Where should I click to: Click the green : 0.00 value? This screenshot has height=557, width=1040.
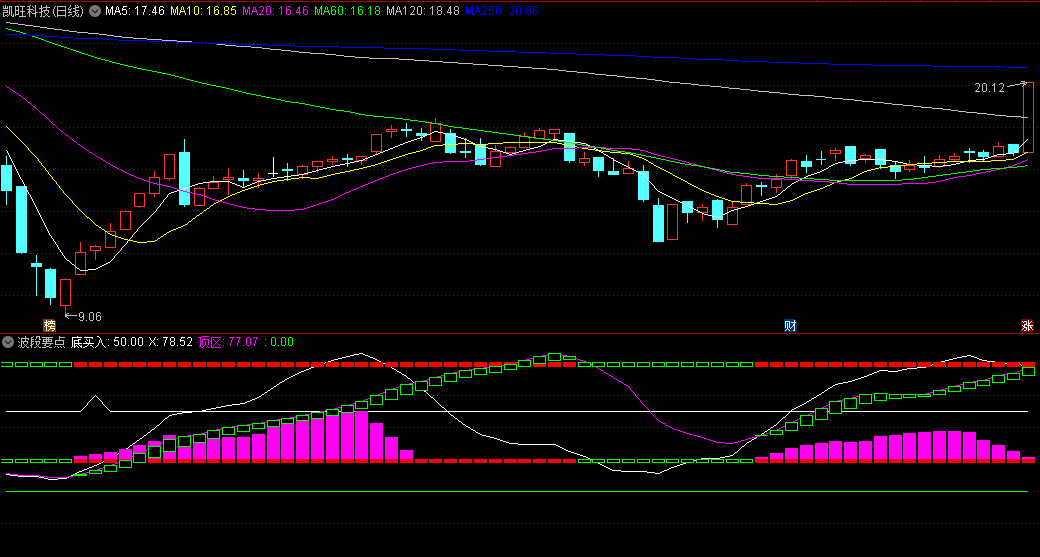click(x=279, y=342)
